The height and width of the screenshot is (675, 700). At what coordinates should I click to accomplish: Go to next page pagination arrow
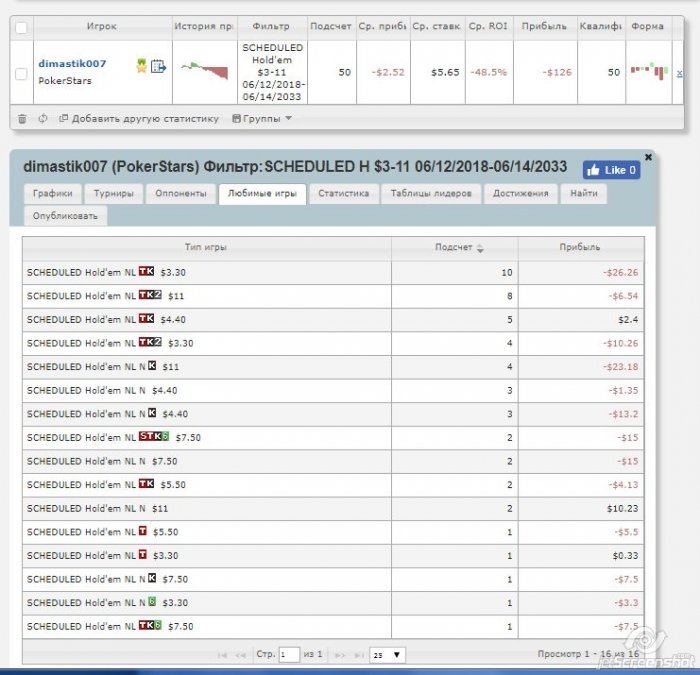point(340,655)
